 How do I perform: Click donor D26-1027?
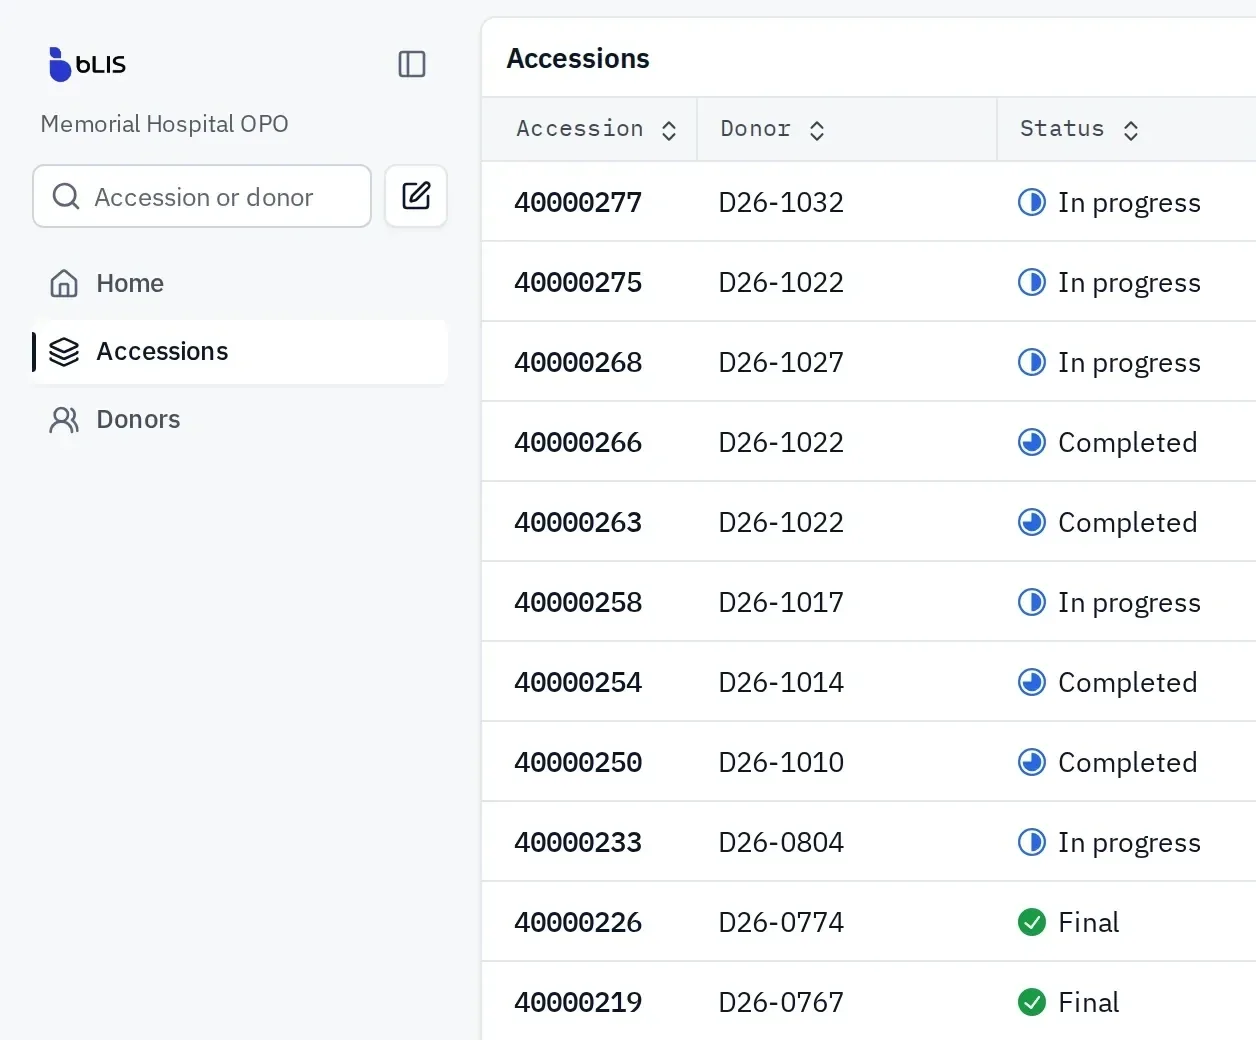(781, 362)
